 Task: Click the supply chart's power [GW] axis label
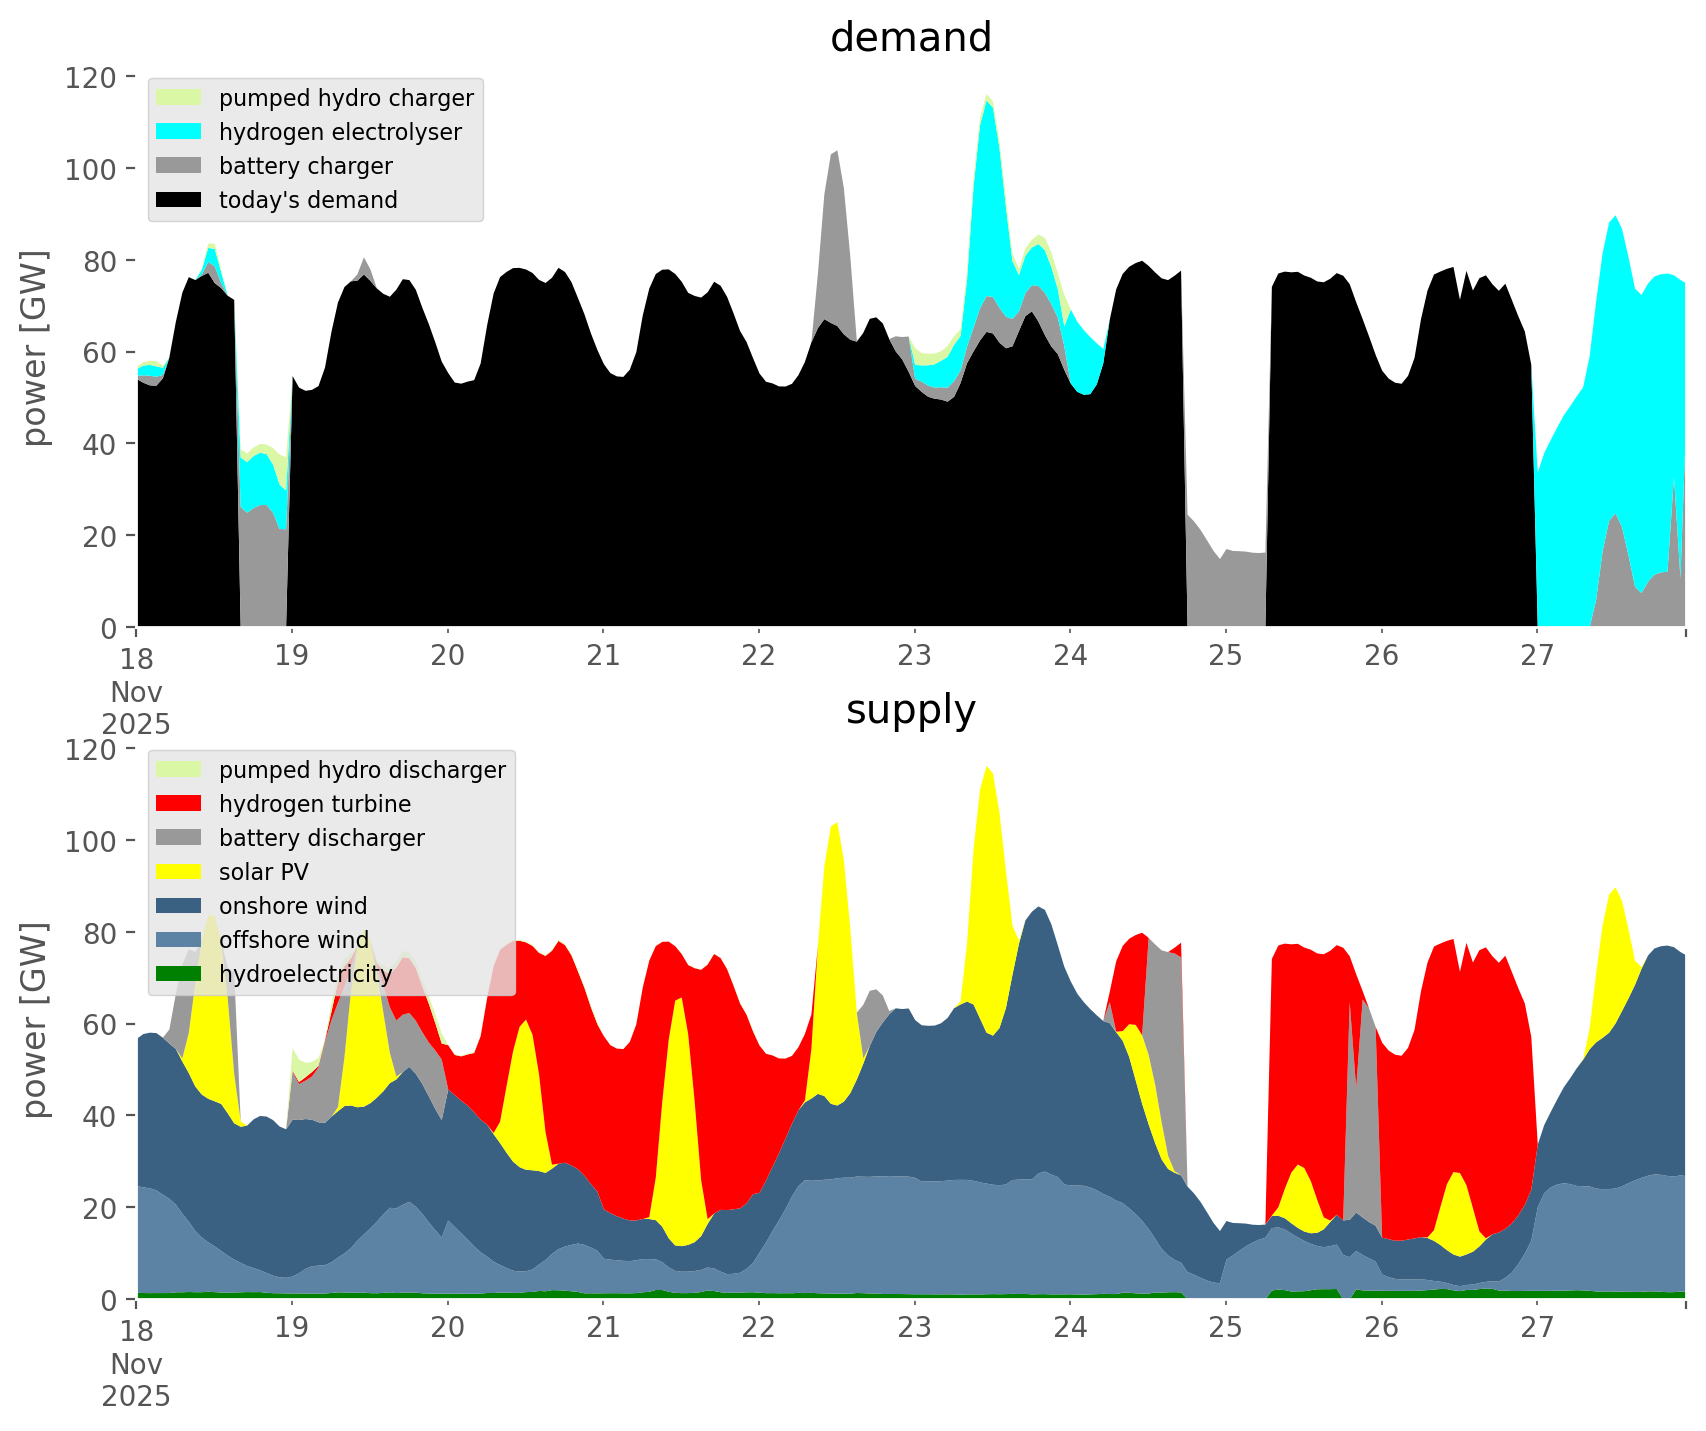pyautogui.click(x=35, y=1020)
